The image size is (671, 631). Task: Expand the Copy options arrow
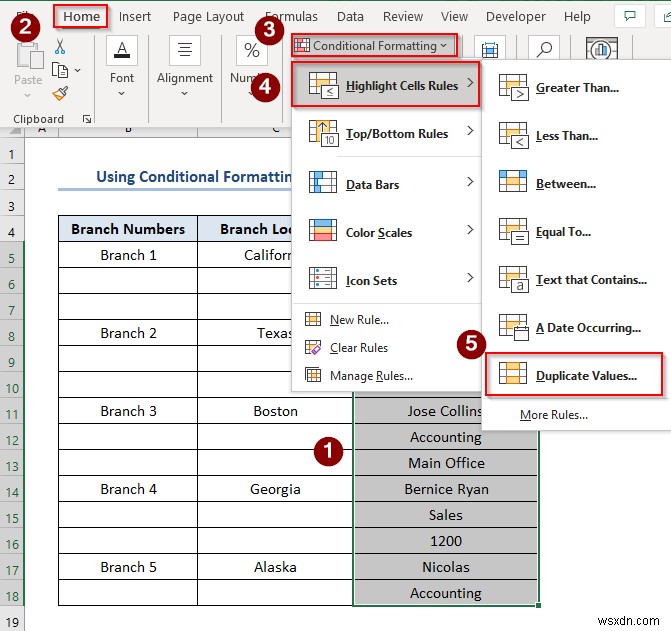click(x=77, y=70)
